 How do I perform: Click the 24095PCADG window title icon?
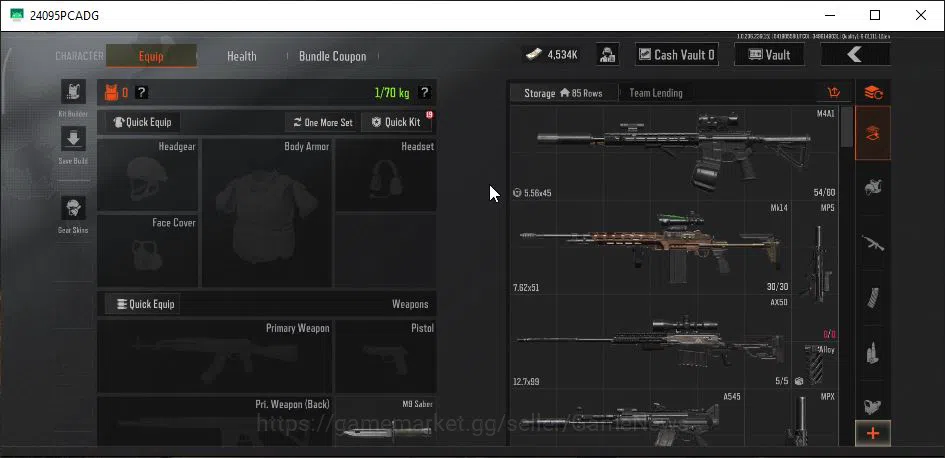coord(17,15)
